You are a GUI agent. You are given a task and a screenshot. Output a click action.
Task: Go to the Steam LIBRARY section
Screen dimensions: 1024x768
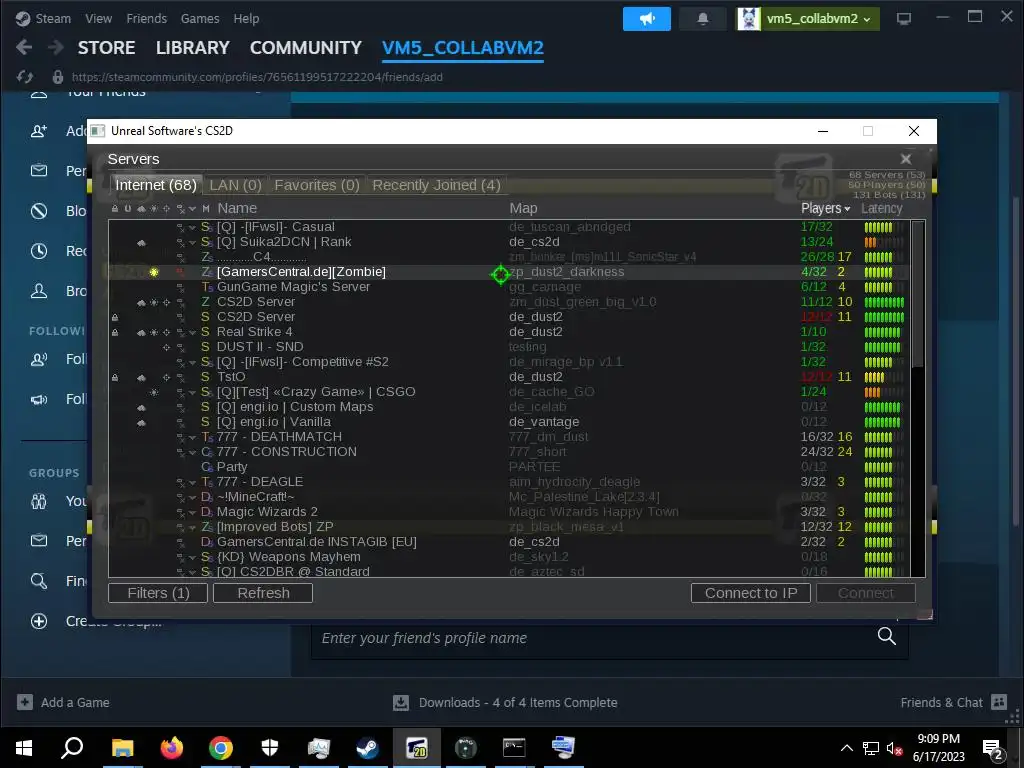click(193, 48)
